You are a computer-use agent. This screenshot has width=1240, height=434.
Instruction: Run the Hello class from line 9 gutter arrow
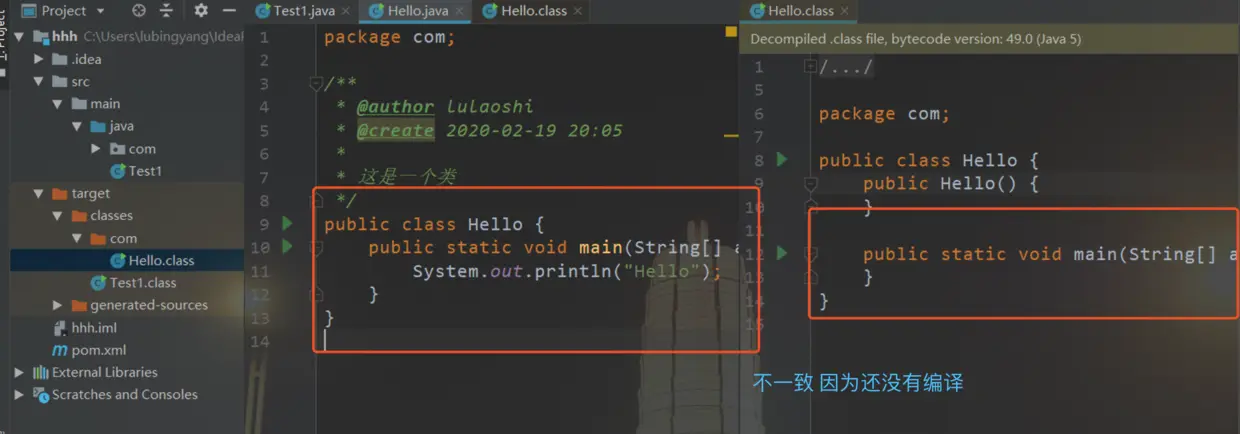click(288, 223)
